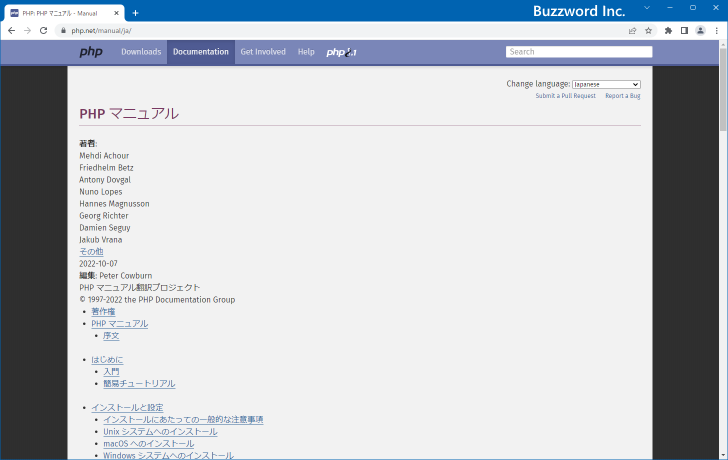Screen dimensions: 728x460
Task: Open the 著作権 link
Action: 103,311
